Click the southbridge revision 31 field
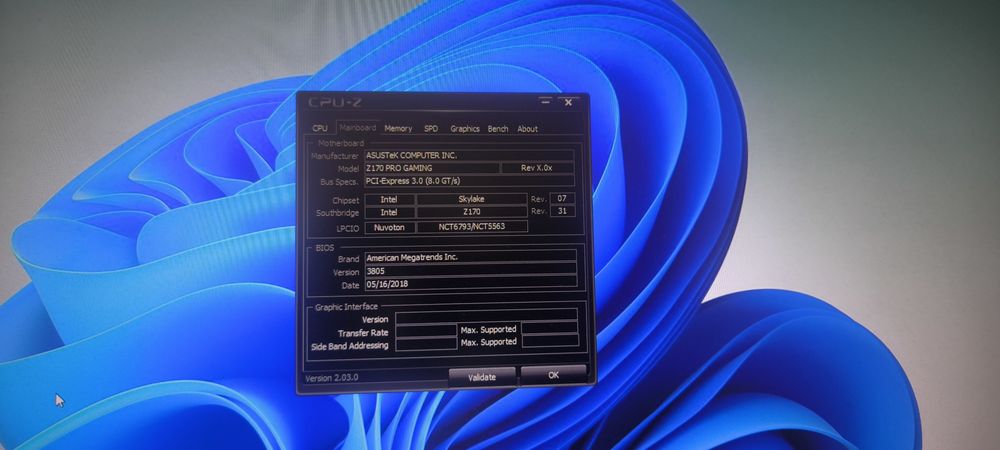Screen dimensions: 1000x450 562,211
